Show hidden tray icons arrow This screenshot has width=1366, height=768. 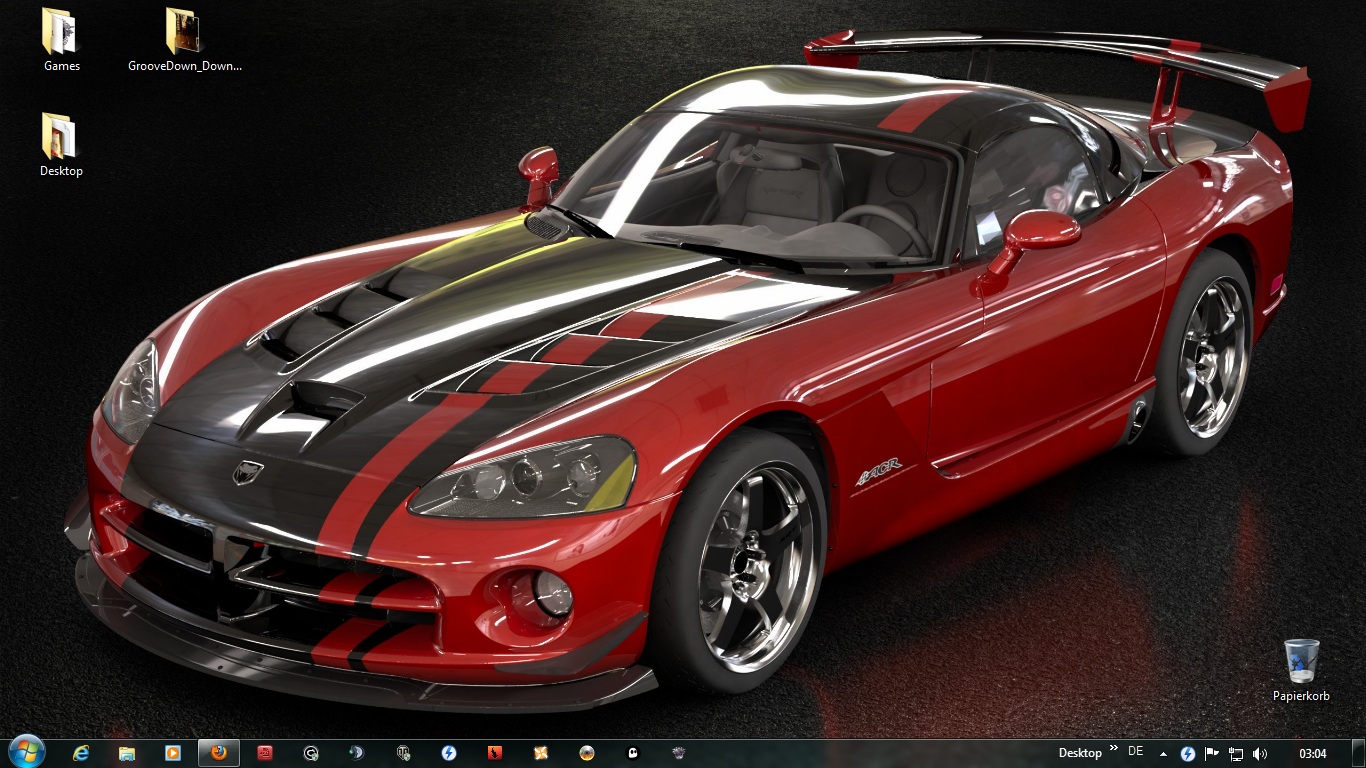click(1163, 754)
